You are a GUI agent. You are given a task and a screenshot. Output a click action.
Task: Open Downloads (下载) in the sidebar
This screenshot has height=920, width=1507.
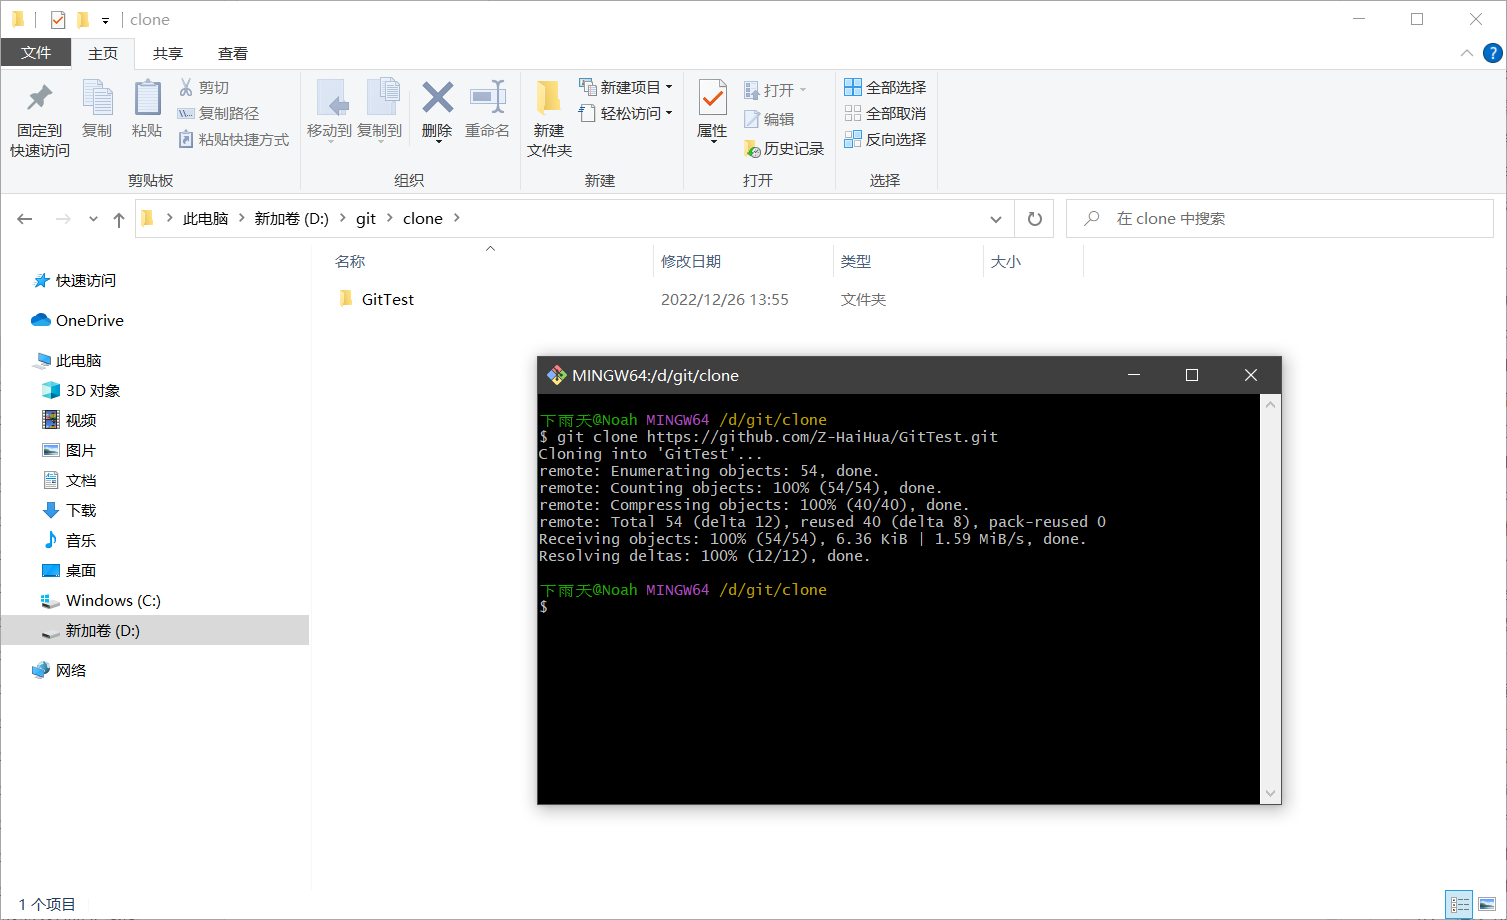[x=81, y=511]
